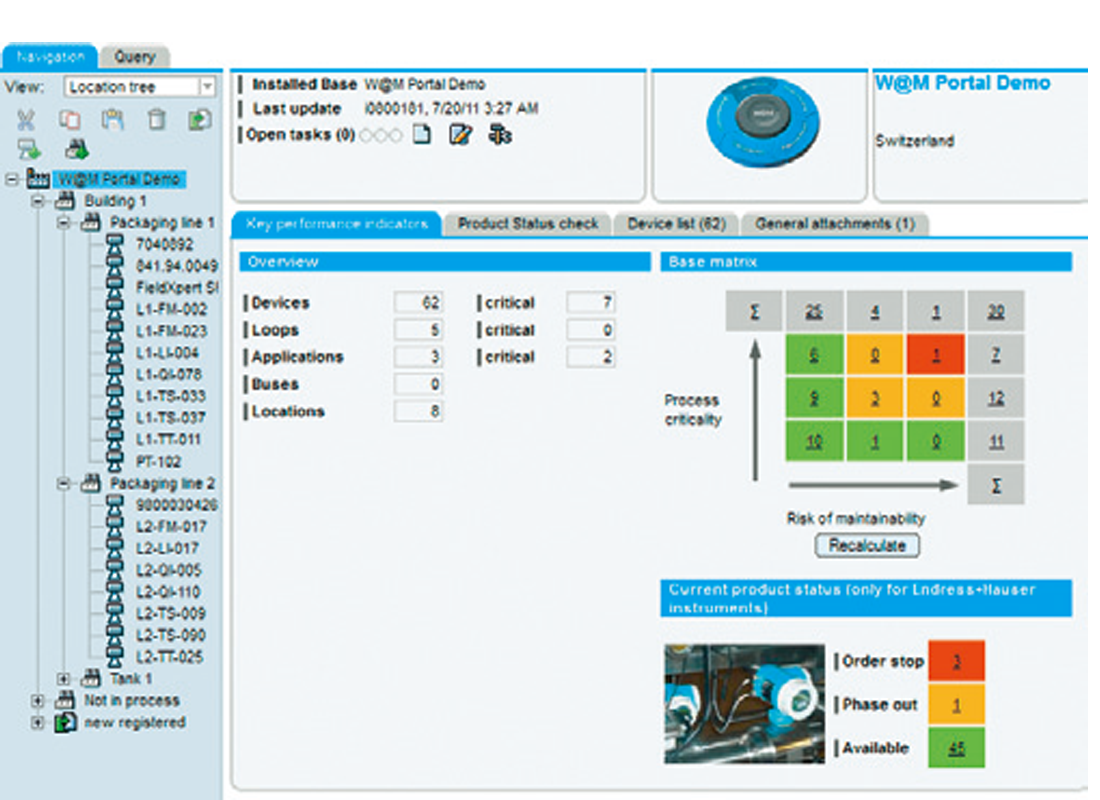Expand the Not in process node
The width and height of the screenshot is (1100, 800).
click(38, 700)
